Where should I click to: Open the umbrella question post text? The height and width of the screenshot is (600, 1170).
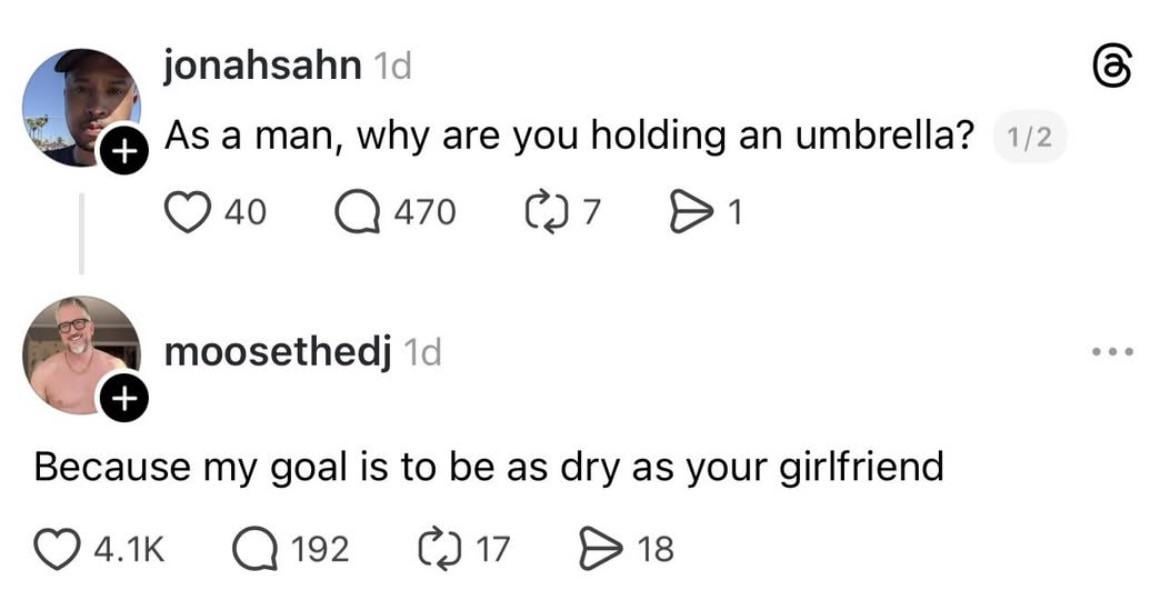pyautogui.click(x=568, y=135)
